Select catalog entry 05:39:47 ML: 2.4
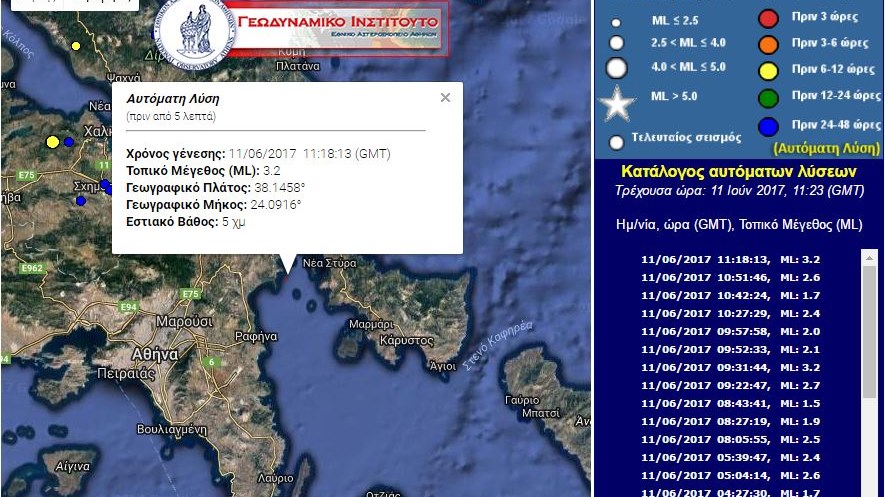Screen dimensions: 885x497 tap(730, 458)
